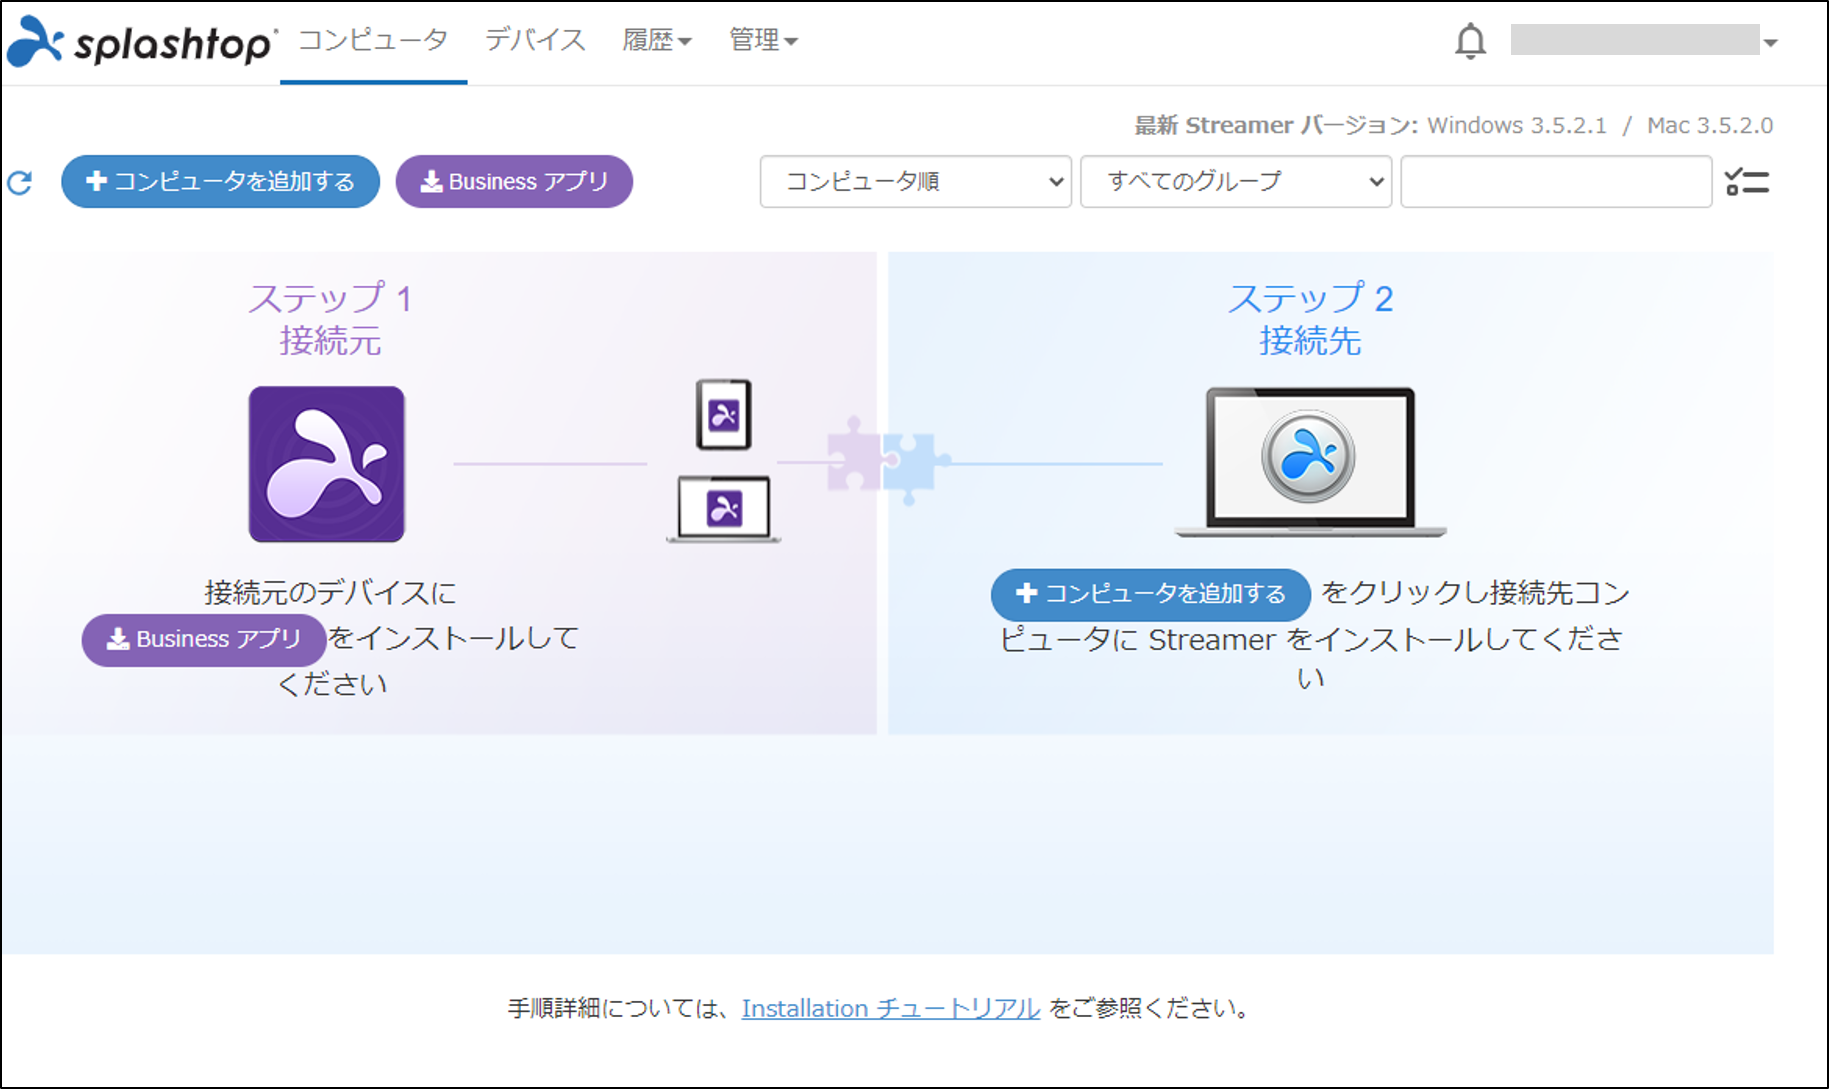Open list display options with the checklist icon

pyautogui.click(x=1748, y=181)
